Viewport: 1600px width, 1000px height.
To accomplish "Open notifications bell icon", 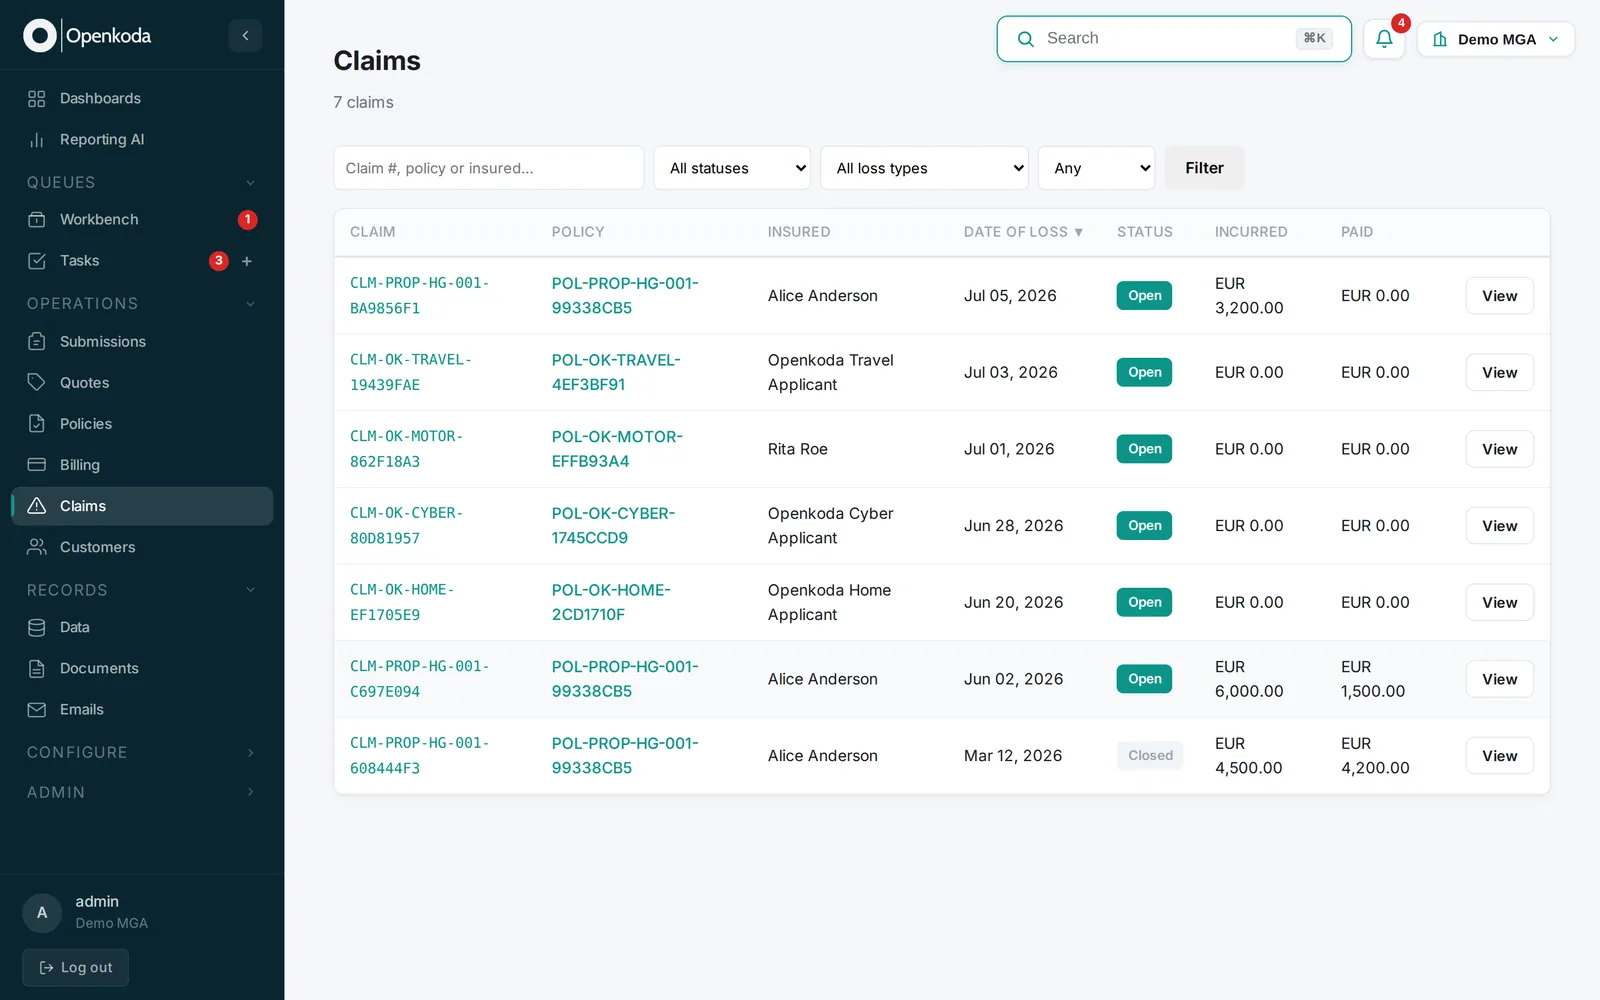I will 1384,39.
